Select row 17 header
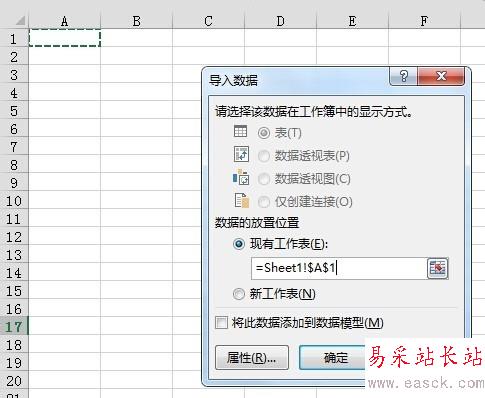The width and height of the screenshot is (485, 398). tap(14, 327)
